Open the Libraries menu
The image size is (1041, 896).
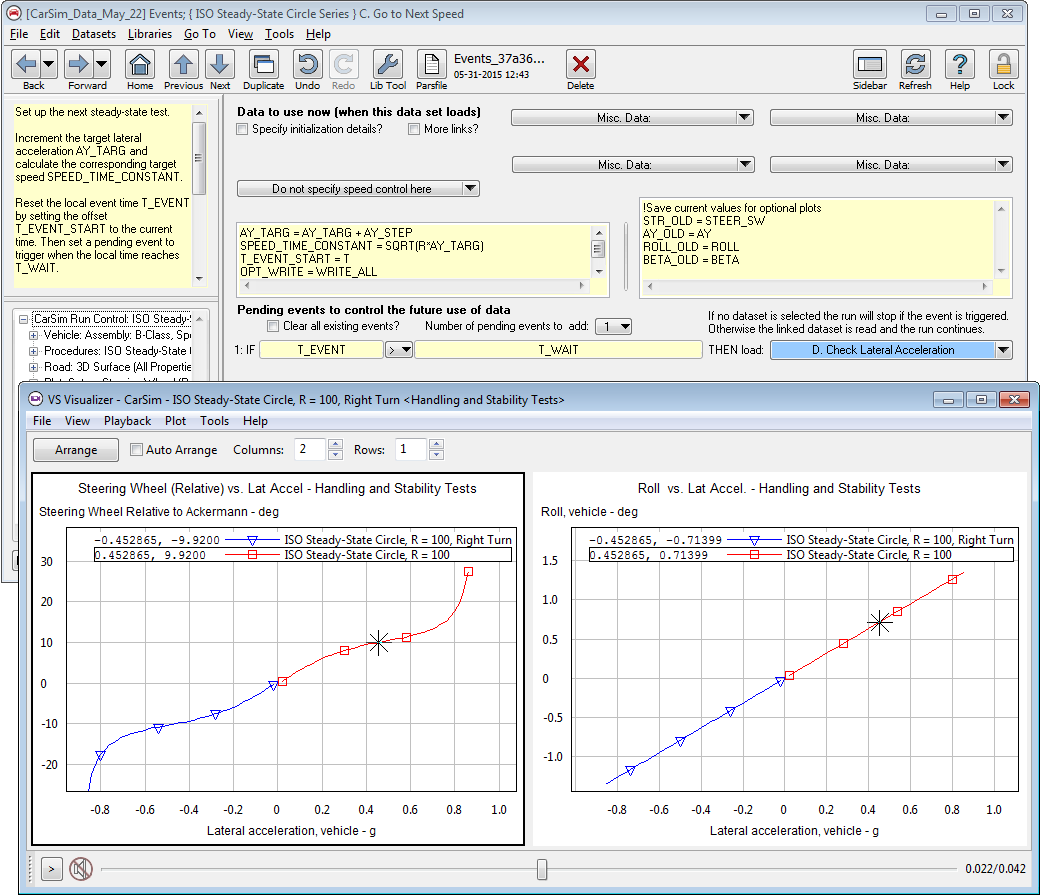pos(149,34)
